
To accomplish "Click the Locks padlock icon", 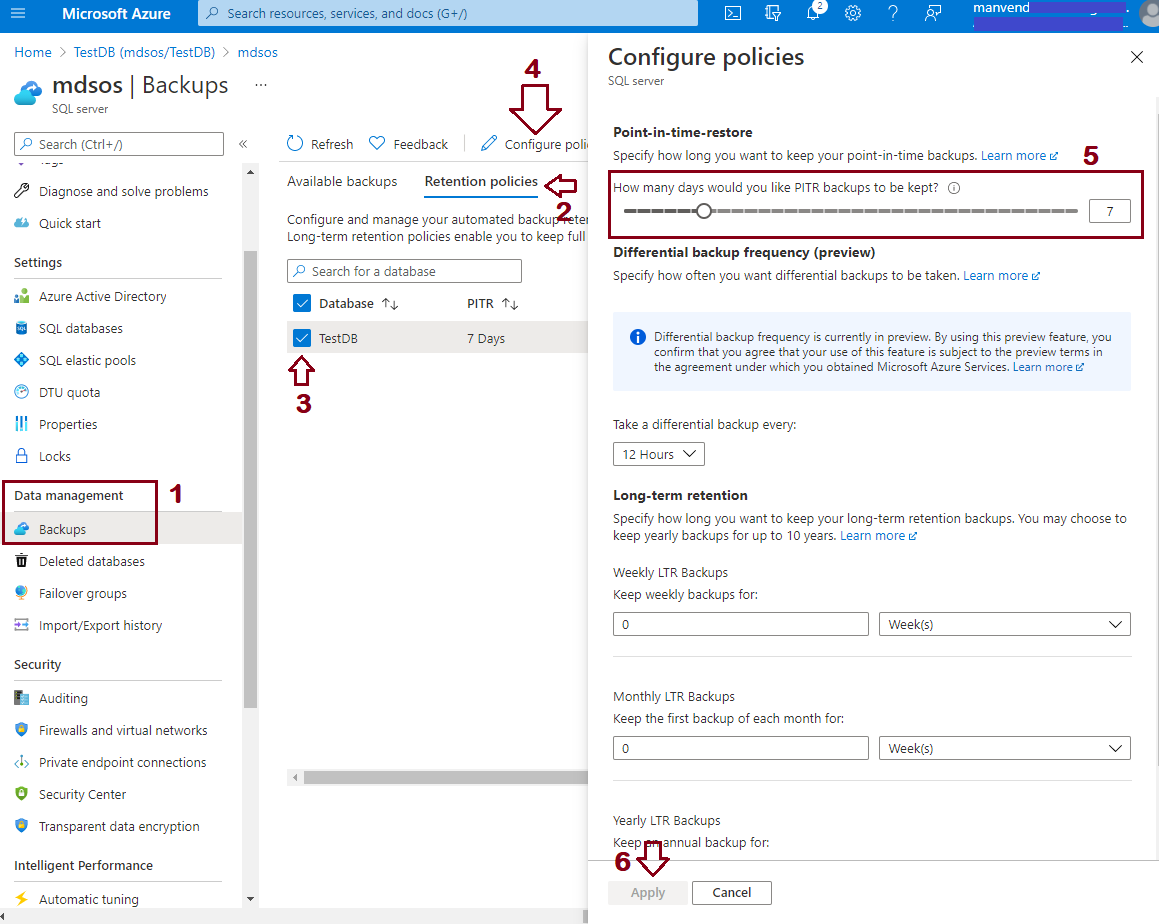I will click(22, 455).
